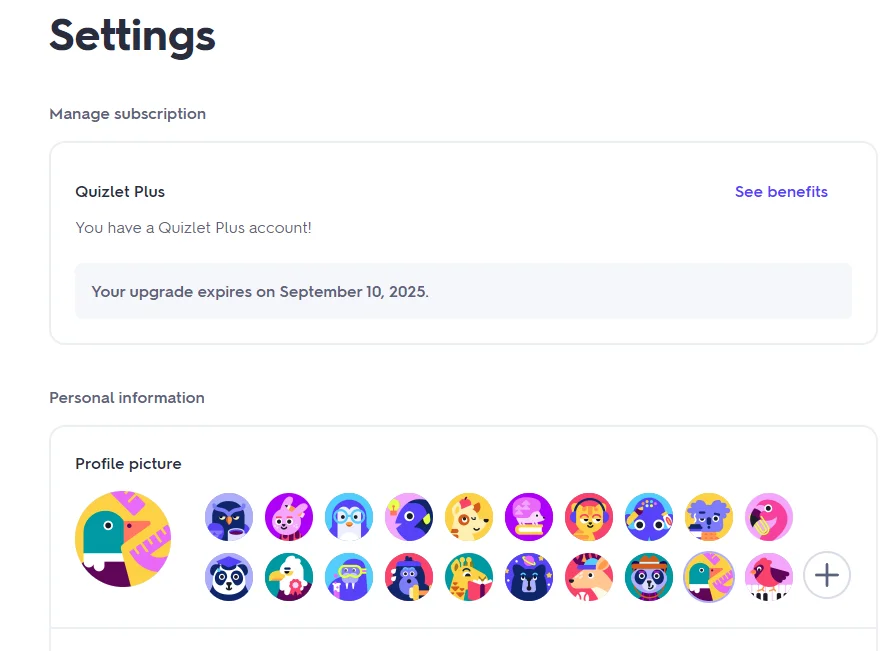The width and height of the screenshot is (883, 651).
Task: Pick the cat with headphones avatar
Action: 589,517
